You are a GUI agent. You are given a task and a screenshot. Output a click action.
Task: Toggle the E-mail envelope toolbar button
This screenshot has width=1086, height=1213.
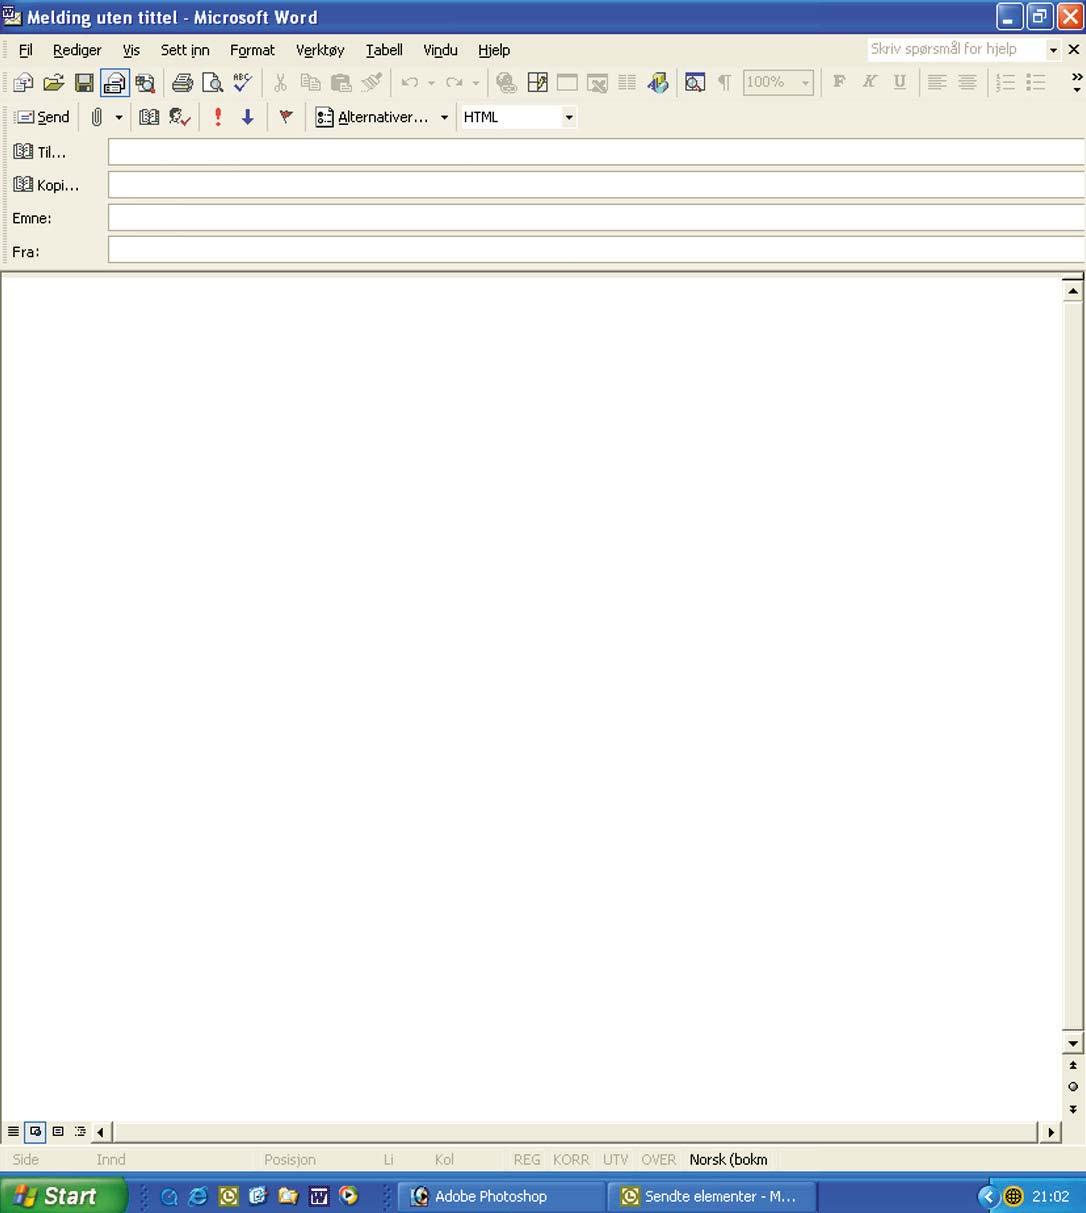(x=115, y=83)
